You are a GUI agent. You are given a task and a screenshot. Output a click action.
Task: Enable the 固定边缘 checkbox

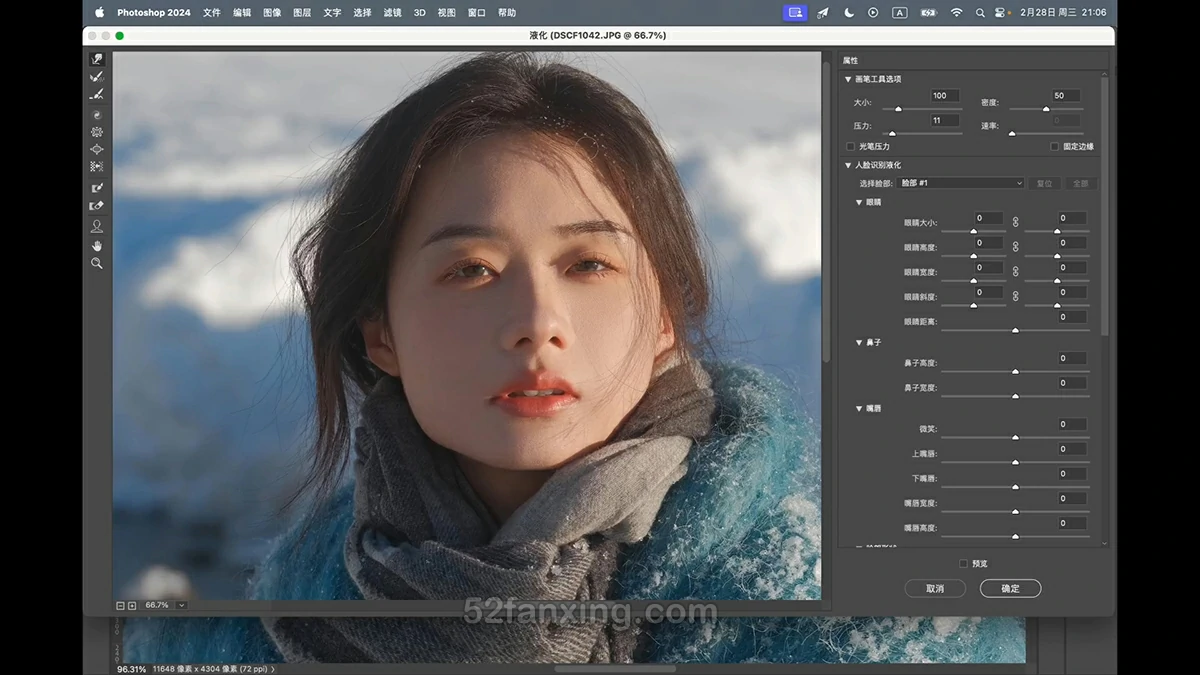(x=1054, y=146)
